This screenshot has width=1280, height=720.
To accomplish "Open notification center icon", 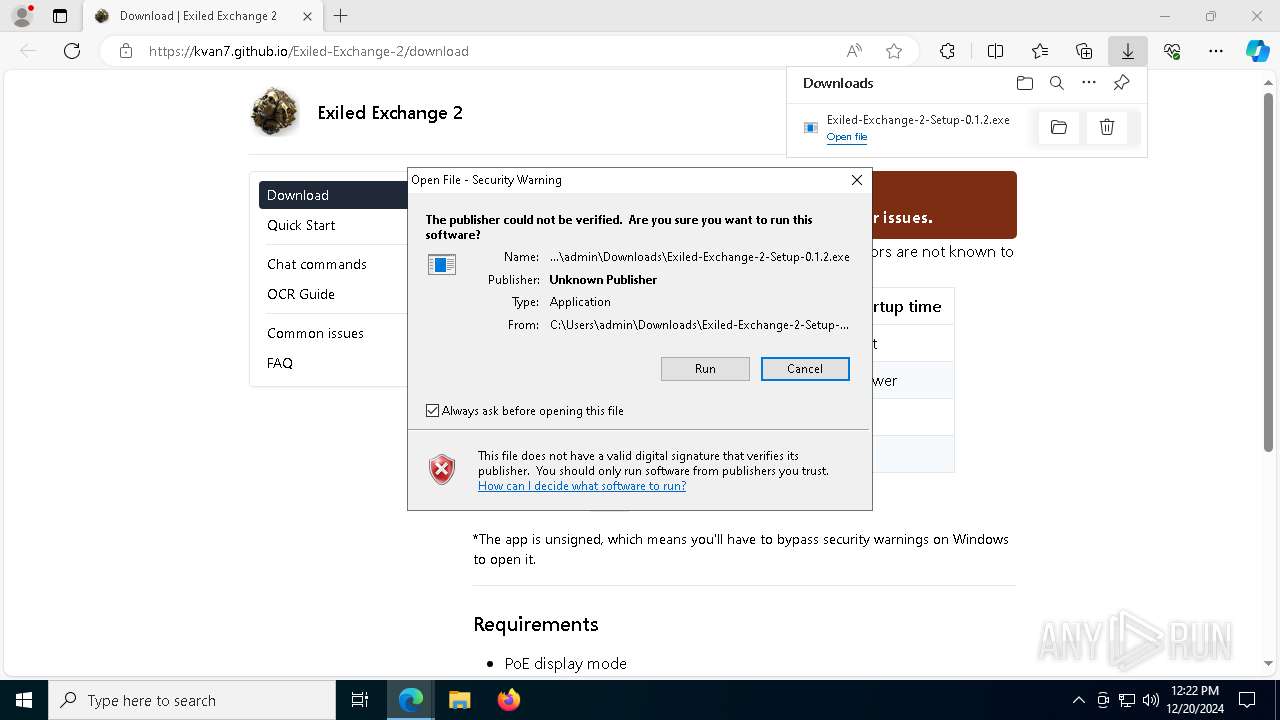I will click(1247, 700).
